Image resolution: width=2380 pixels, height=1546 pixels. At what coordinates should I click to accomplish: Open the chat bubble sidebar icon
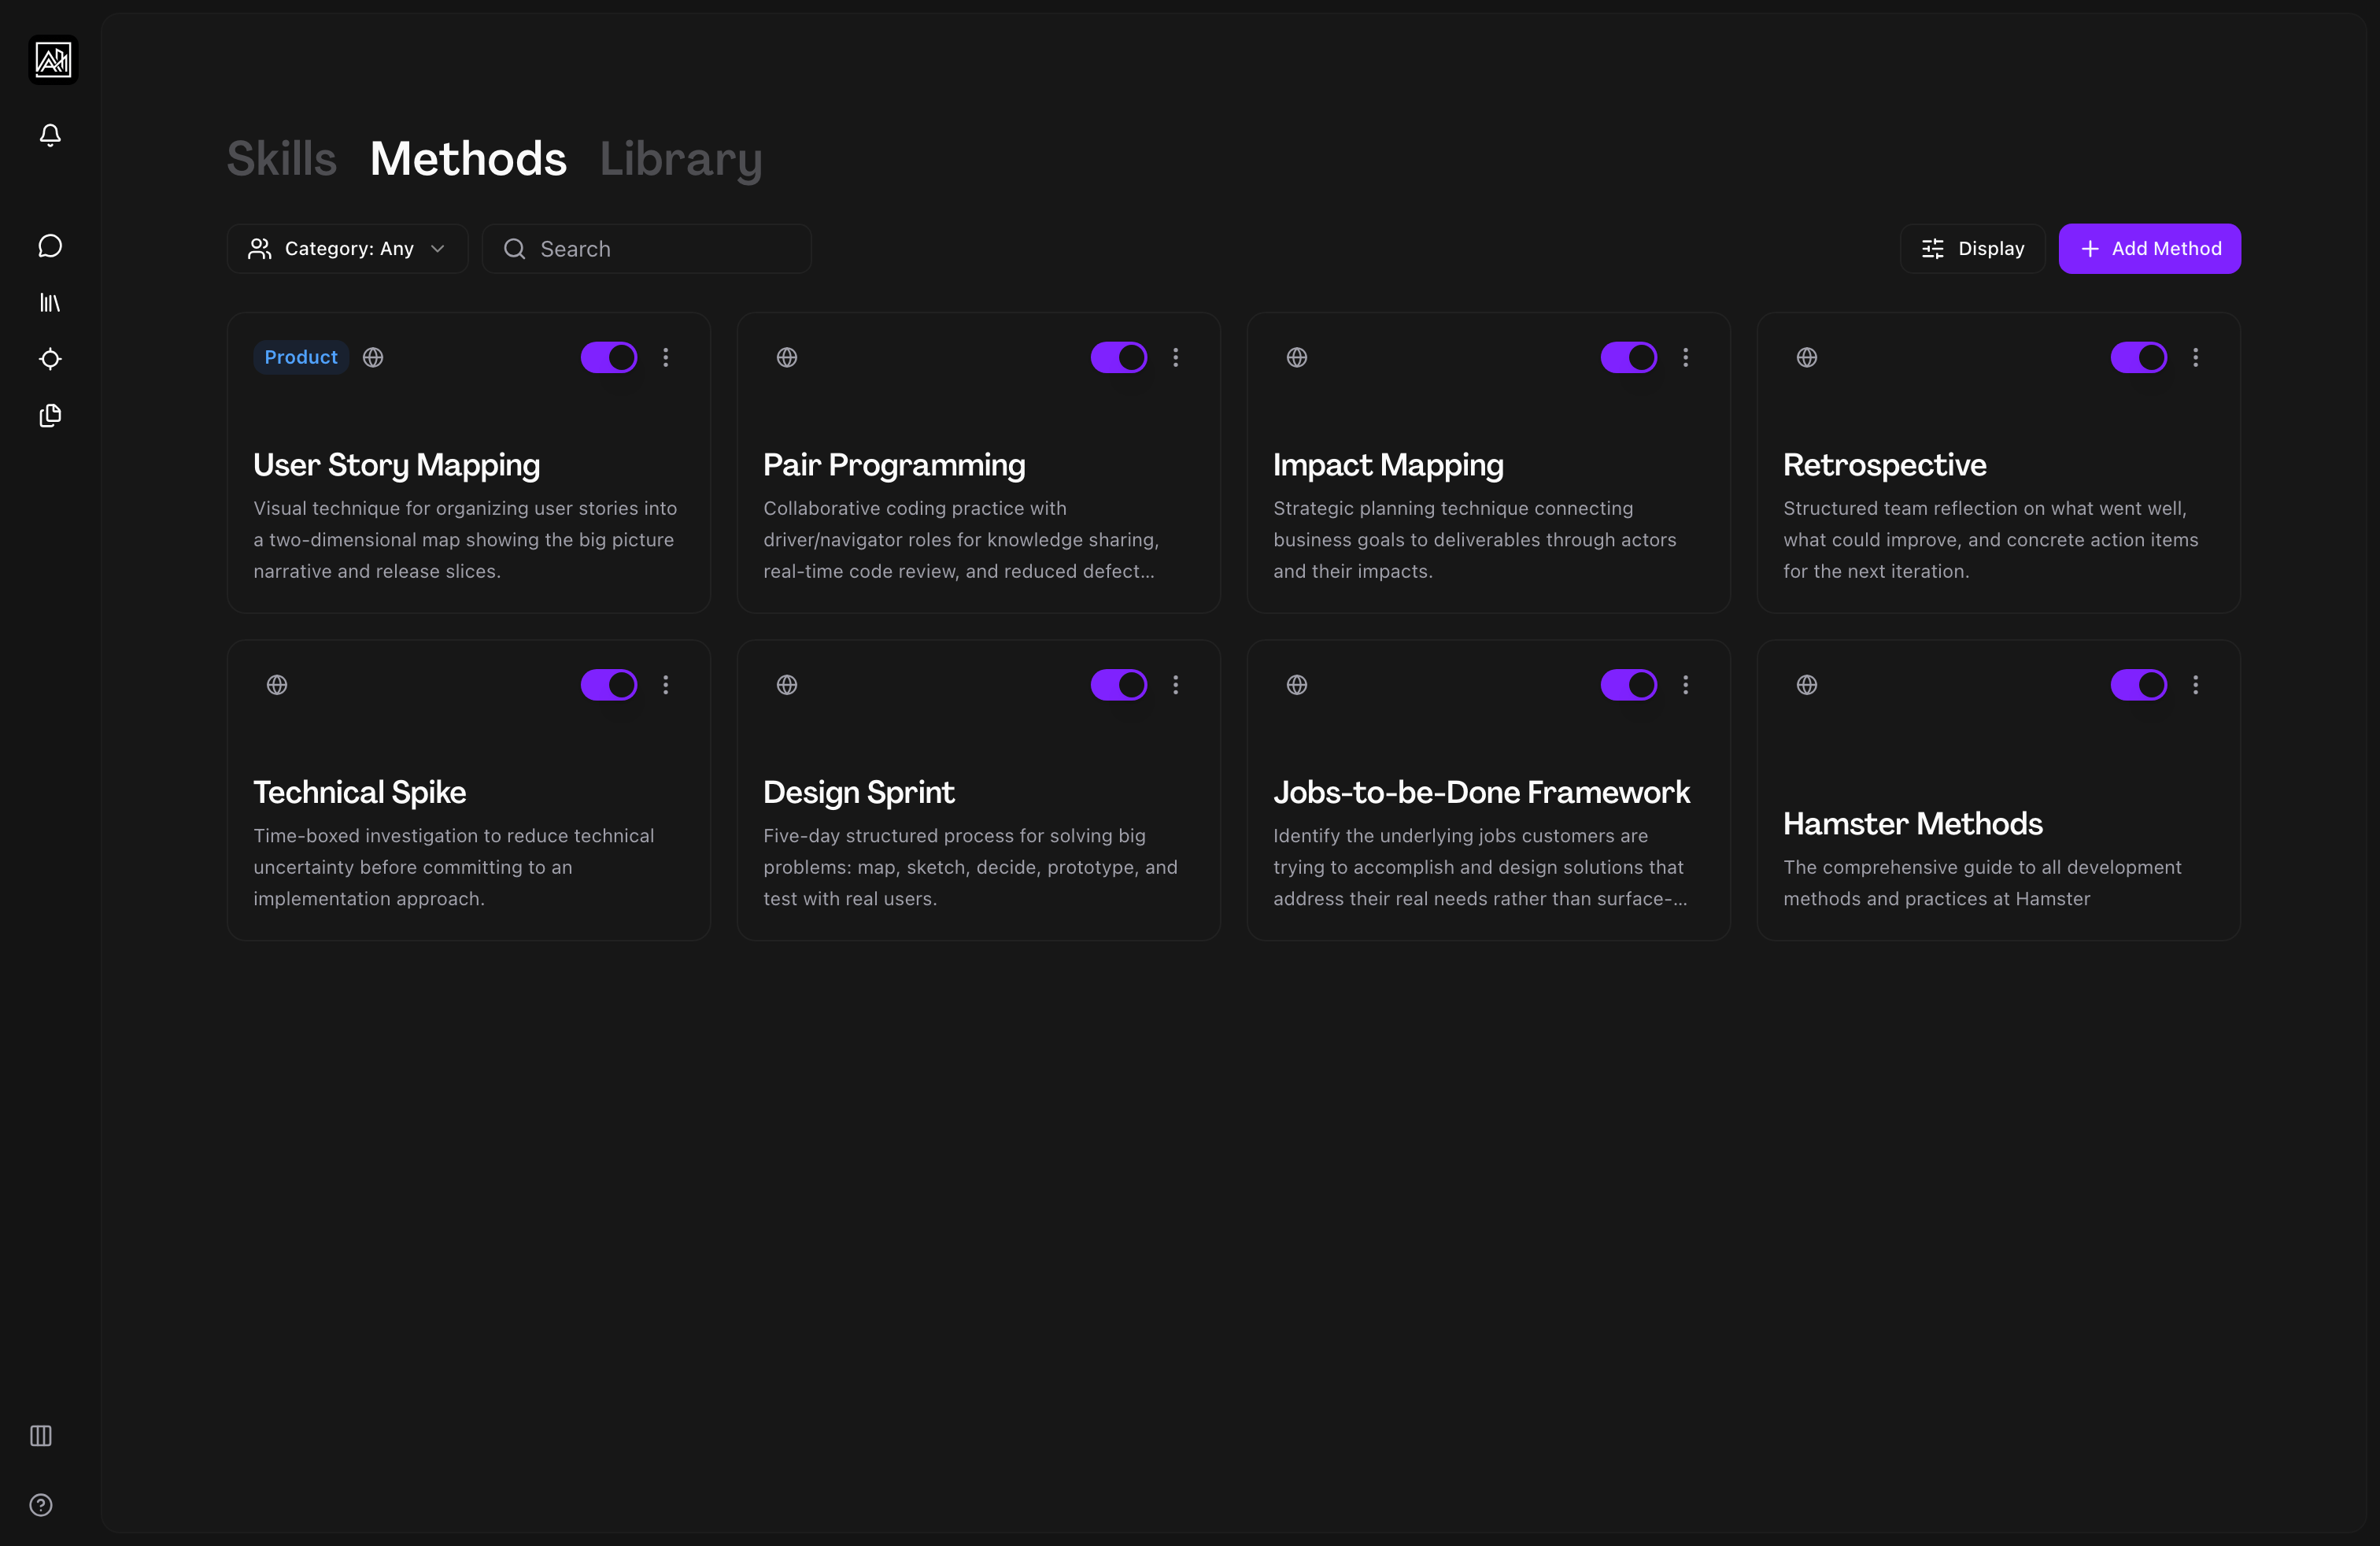click(50, 246)
